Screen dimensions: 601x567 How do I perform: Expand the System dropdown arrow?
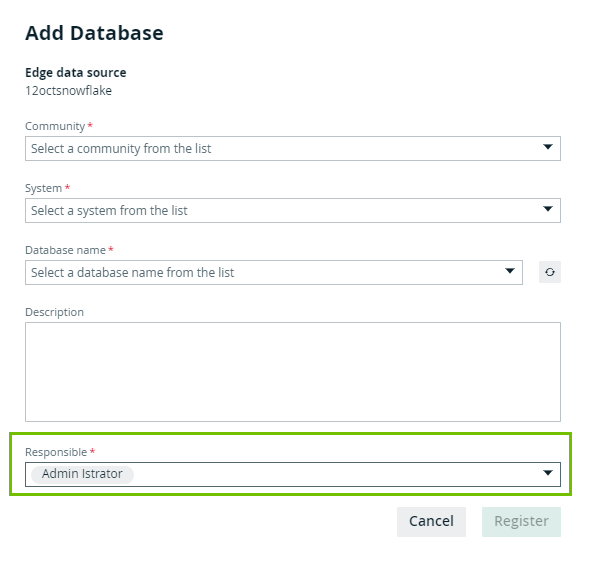point(547,210)
